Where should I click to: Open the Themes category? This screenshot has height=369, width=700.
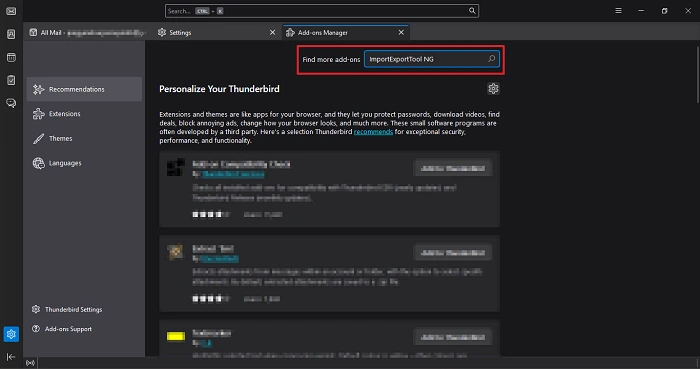click(x=84, y=138)
